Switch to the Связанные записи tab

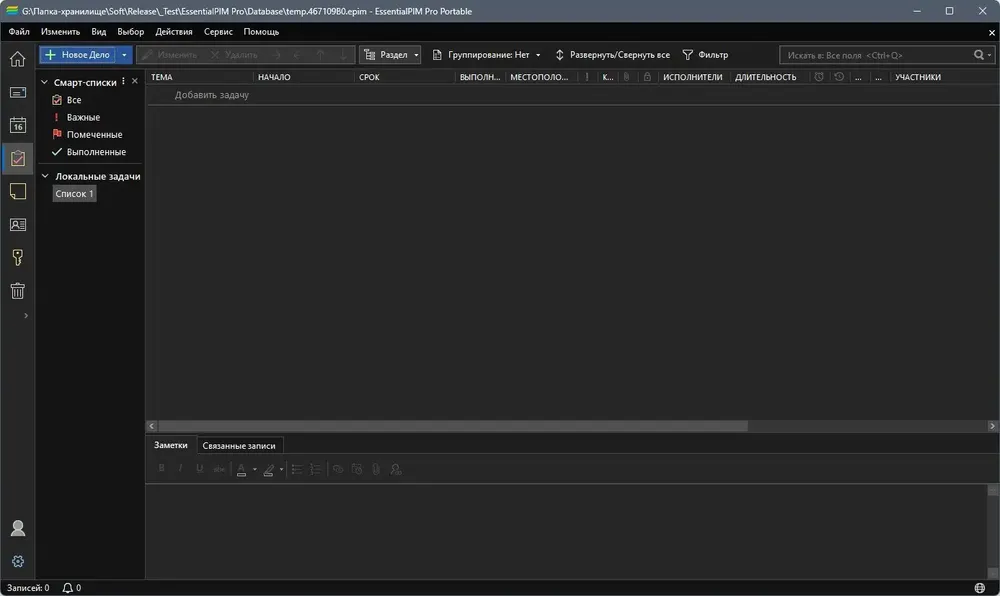pyautogui.click(x=239, y=446)
